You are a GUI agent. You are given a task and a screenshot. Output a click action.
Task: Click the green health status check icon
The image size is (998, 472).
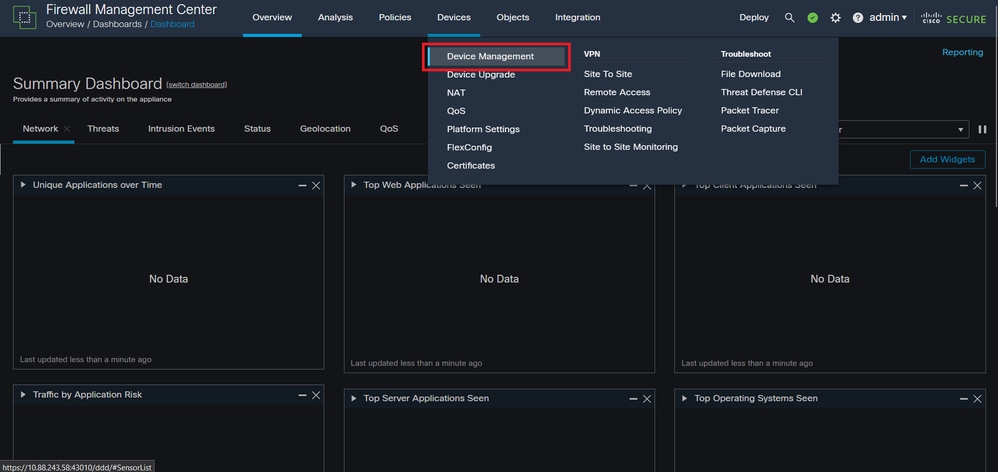point(813,18)
